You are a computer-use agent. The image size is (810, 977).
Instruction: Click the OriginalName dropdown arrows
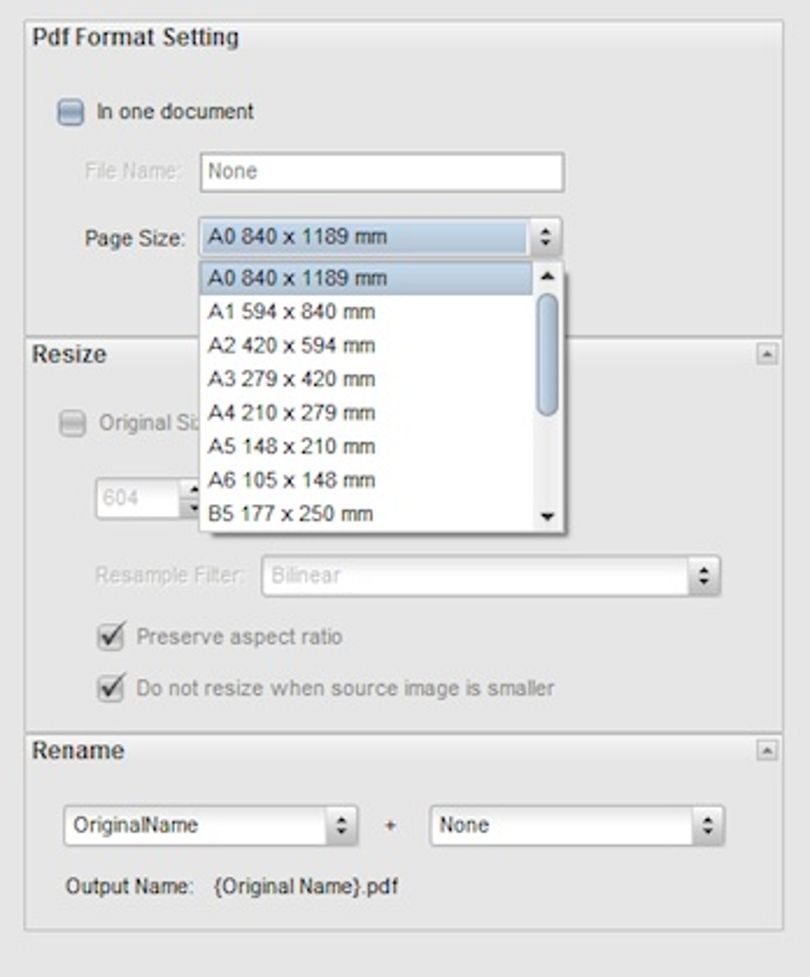341,825
